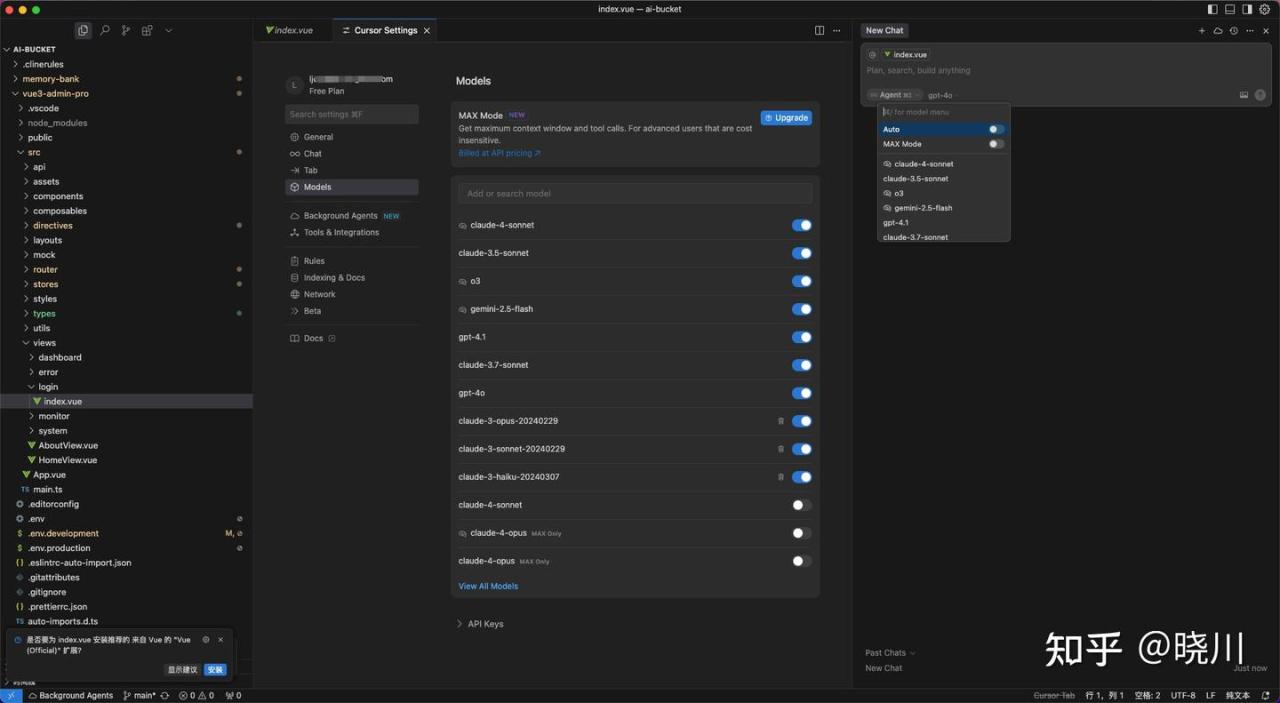Open the Source Control view icon
This screenshot has height=703, width=1280.
click(x=126, y=31)
